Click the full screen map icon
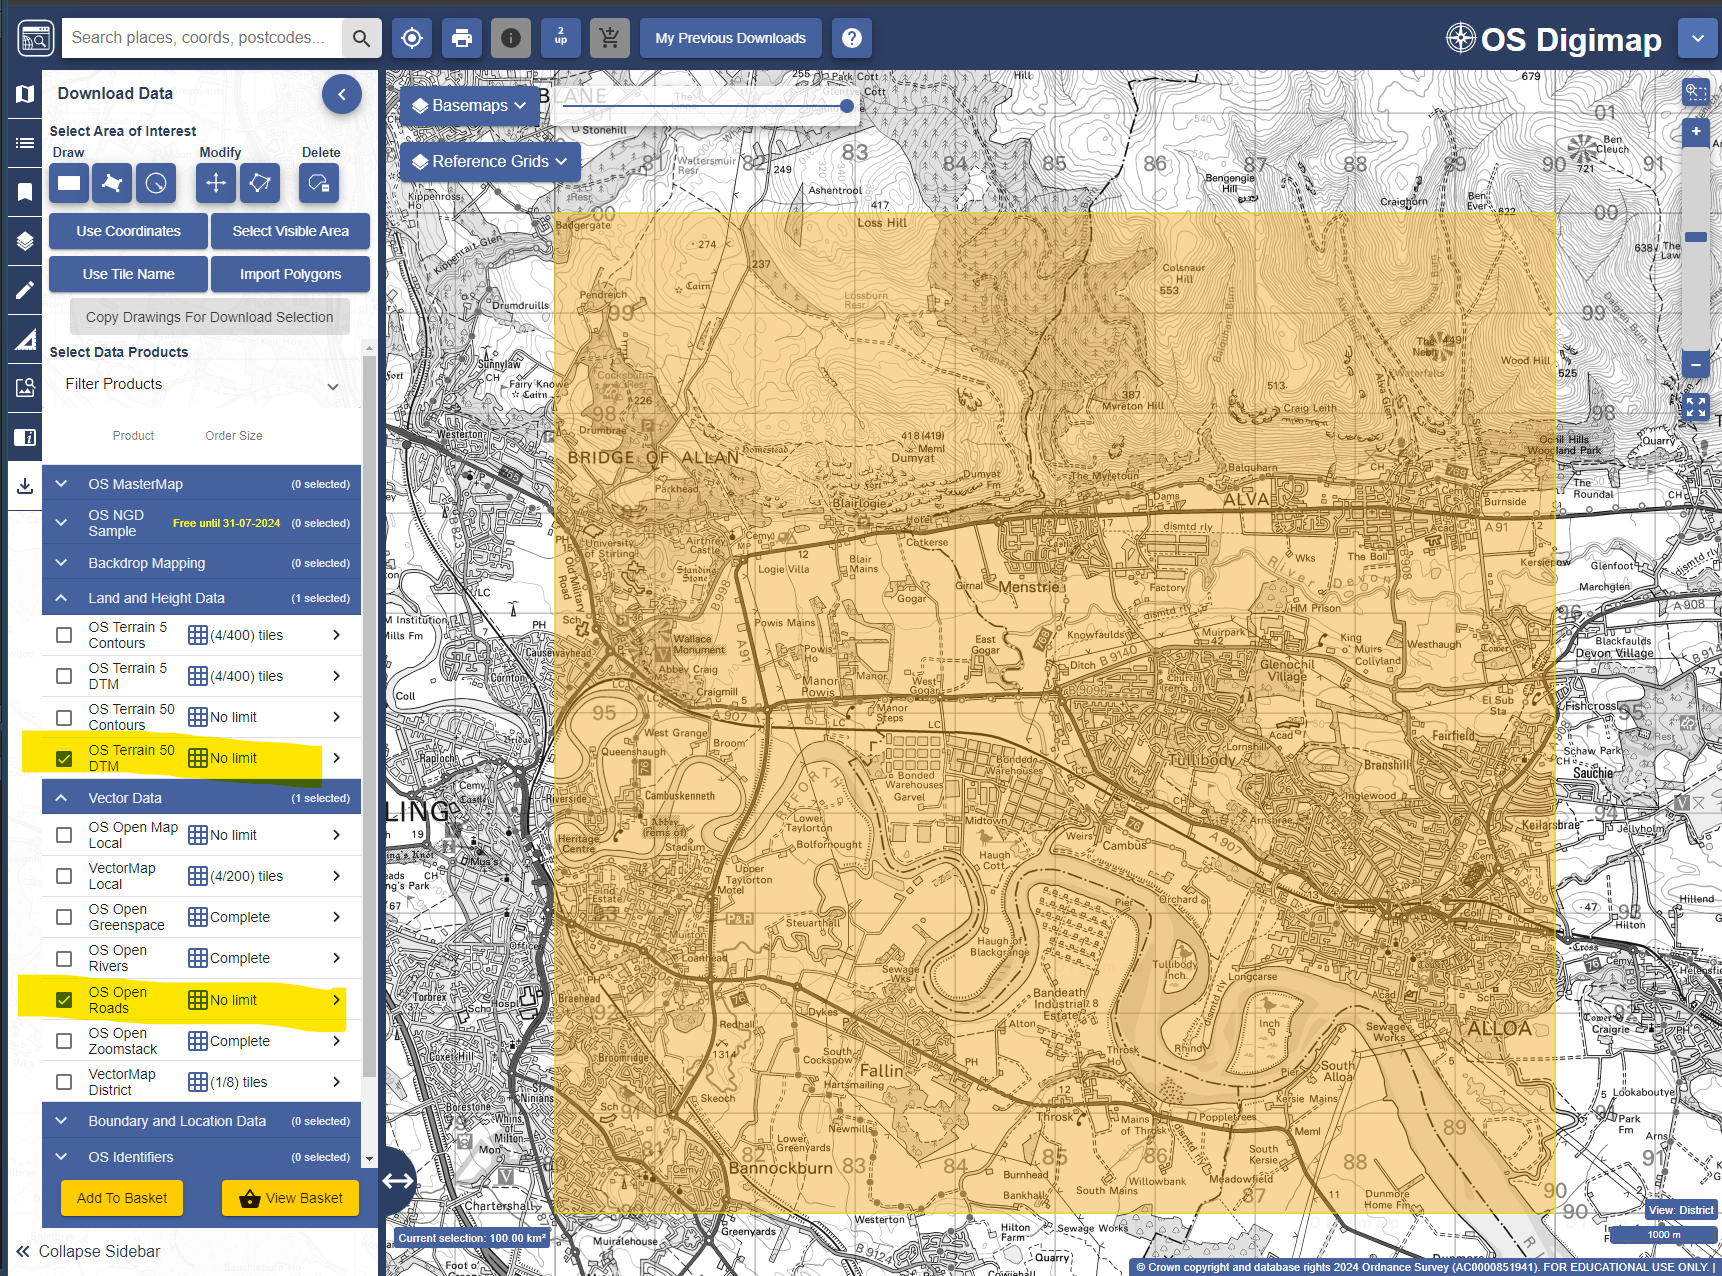 pyautogui.click(x=1696, y=407)
